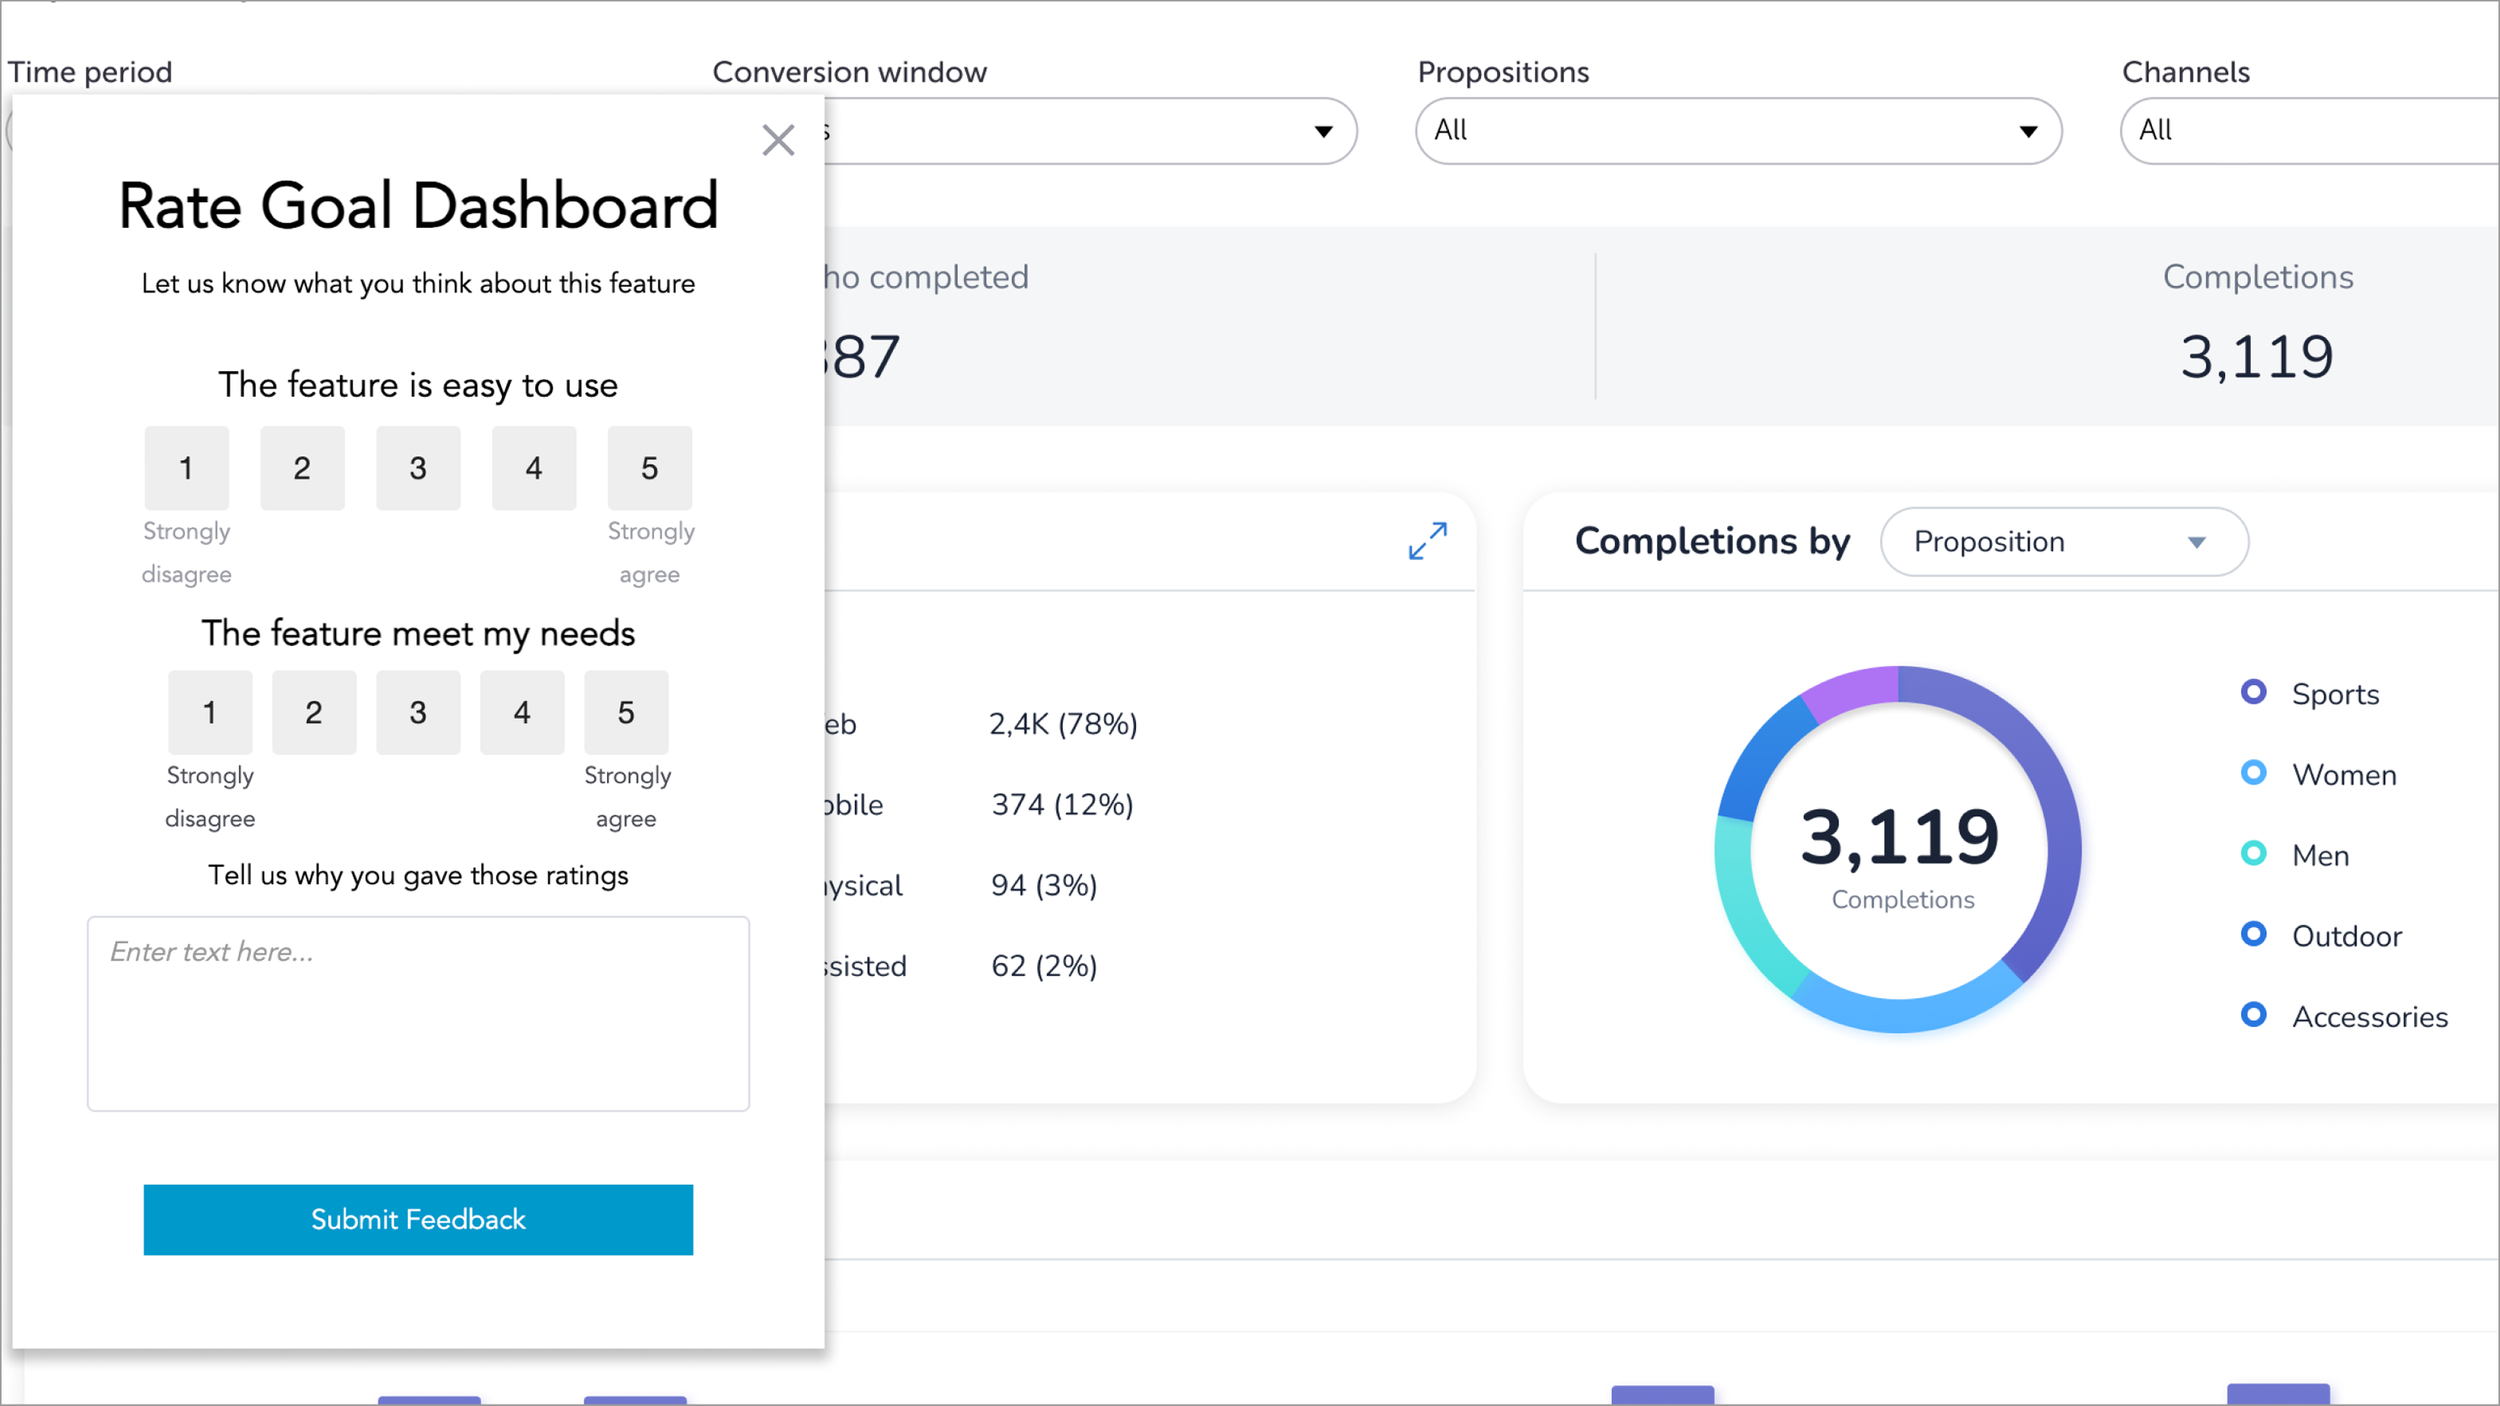Rate meets my needs as 3
Image resolution: width=2500 pixels, height=1406 pixels.
(x=418, y=712)
